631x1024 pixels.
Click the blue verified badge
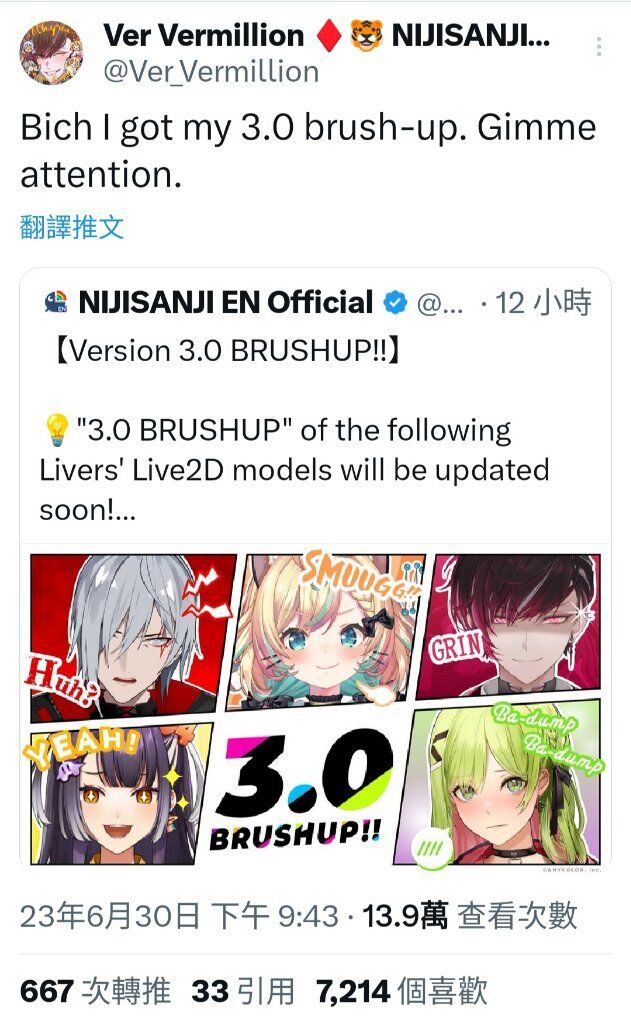tap(395, 302)
